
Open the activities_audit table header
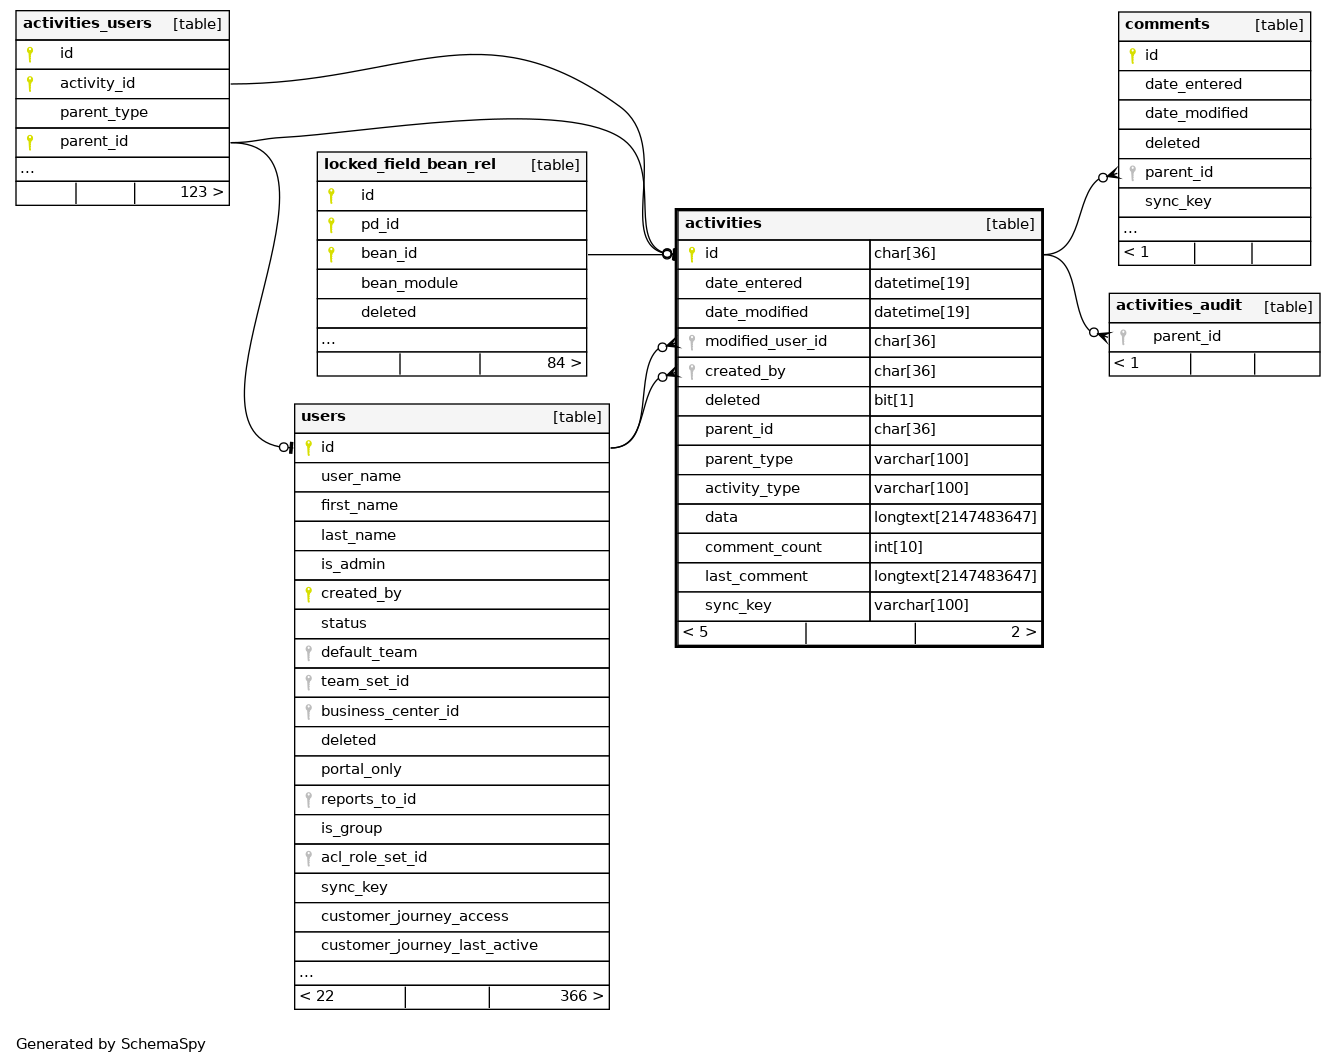point(1178,306)
